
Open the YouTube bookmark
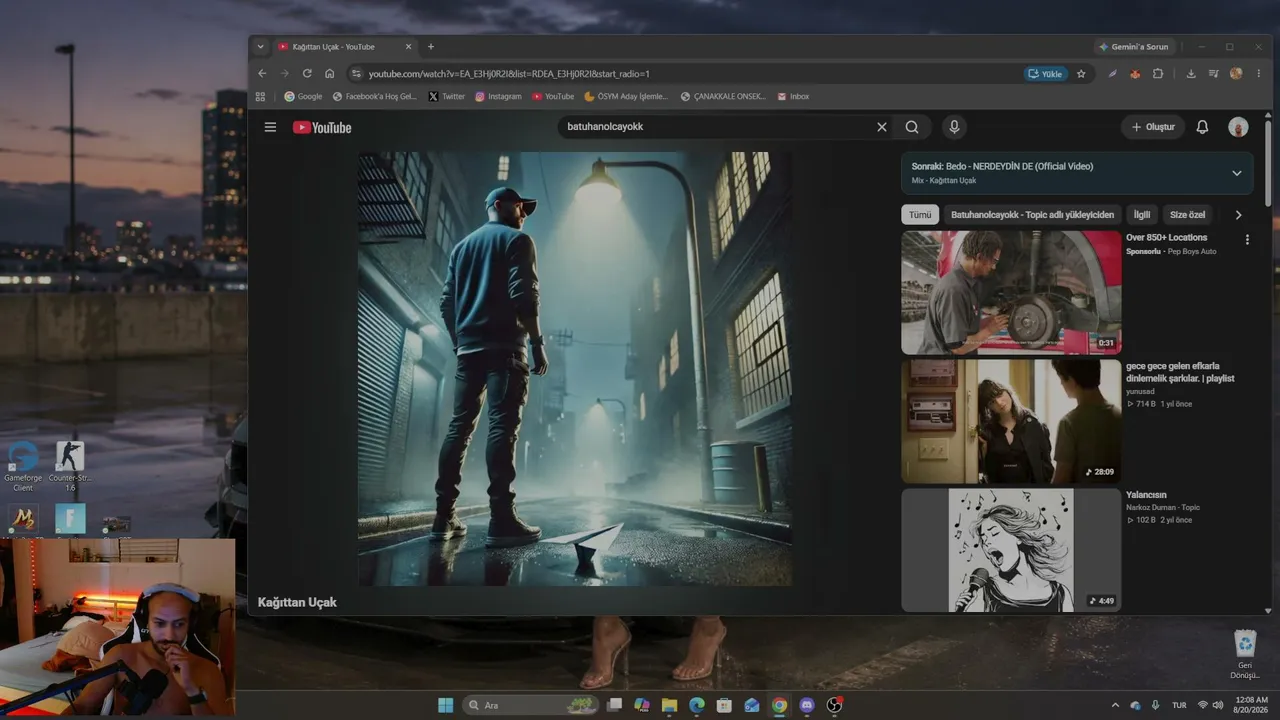pos(553,96)
